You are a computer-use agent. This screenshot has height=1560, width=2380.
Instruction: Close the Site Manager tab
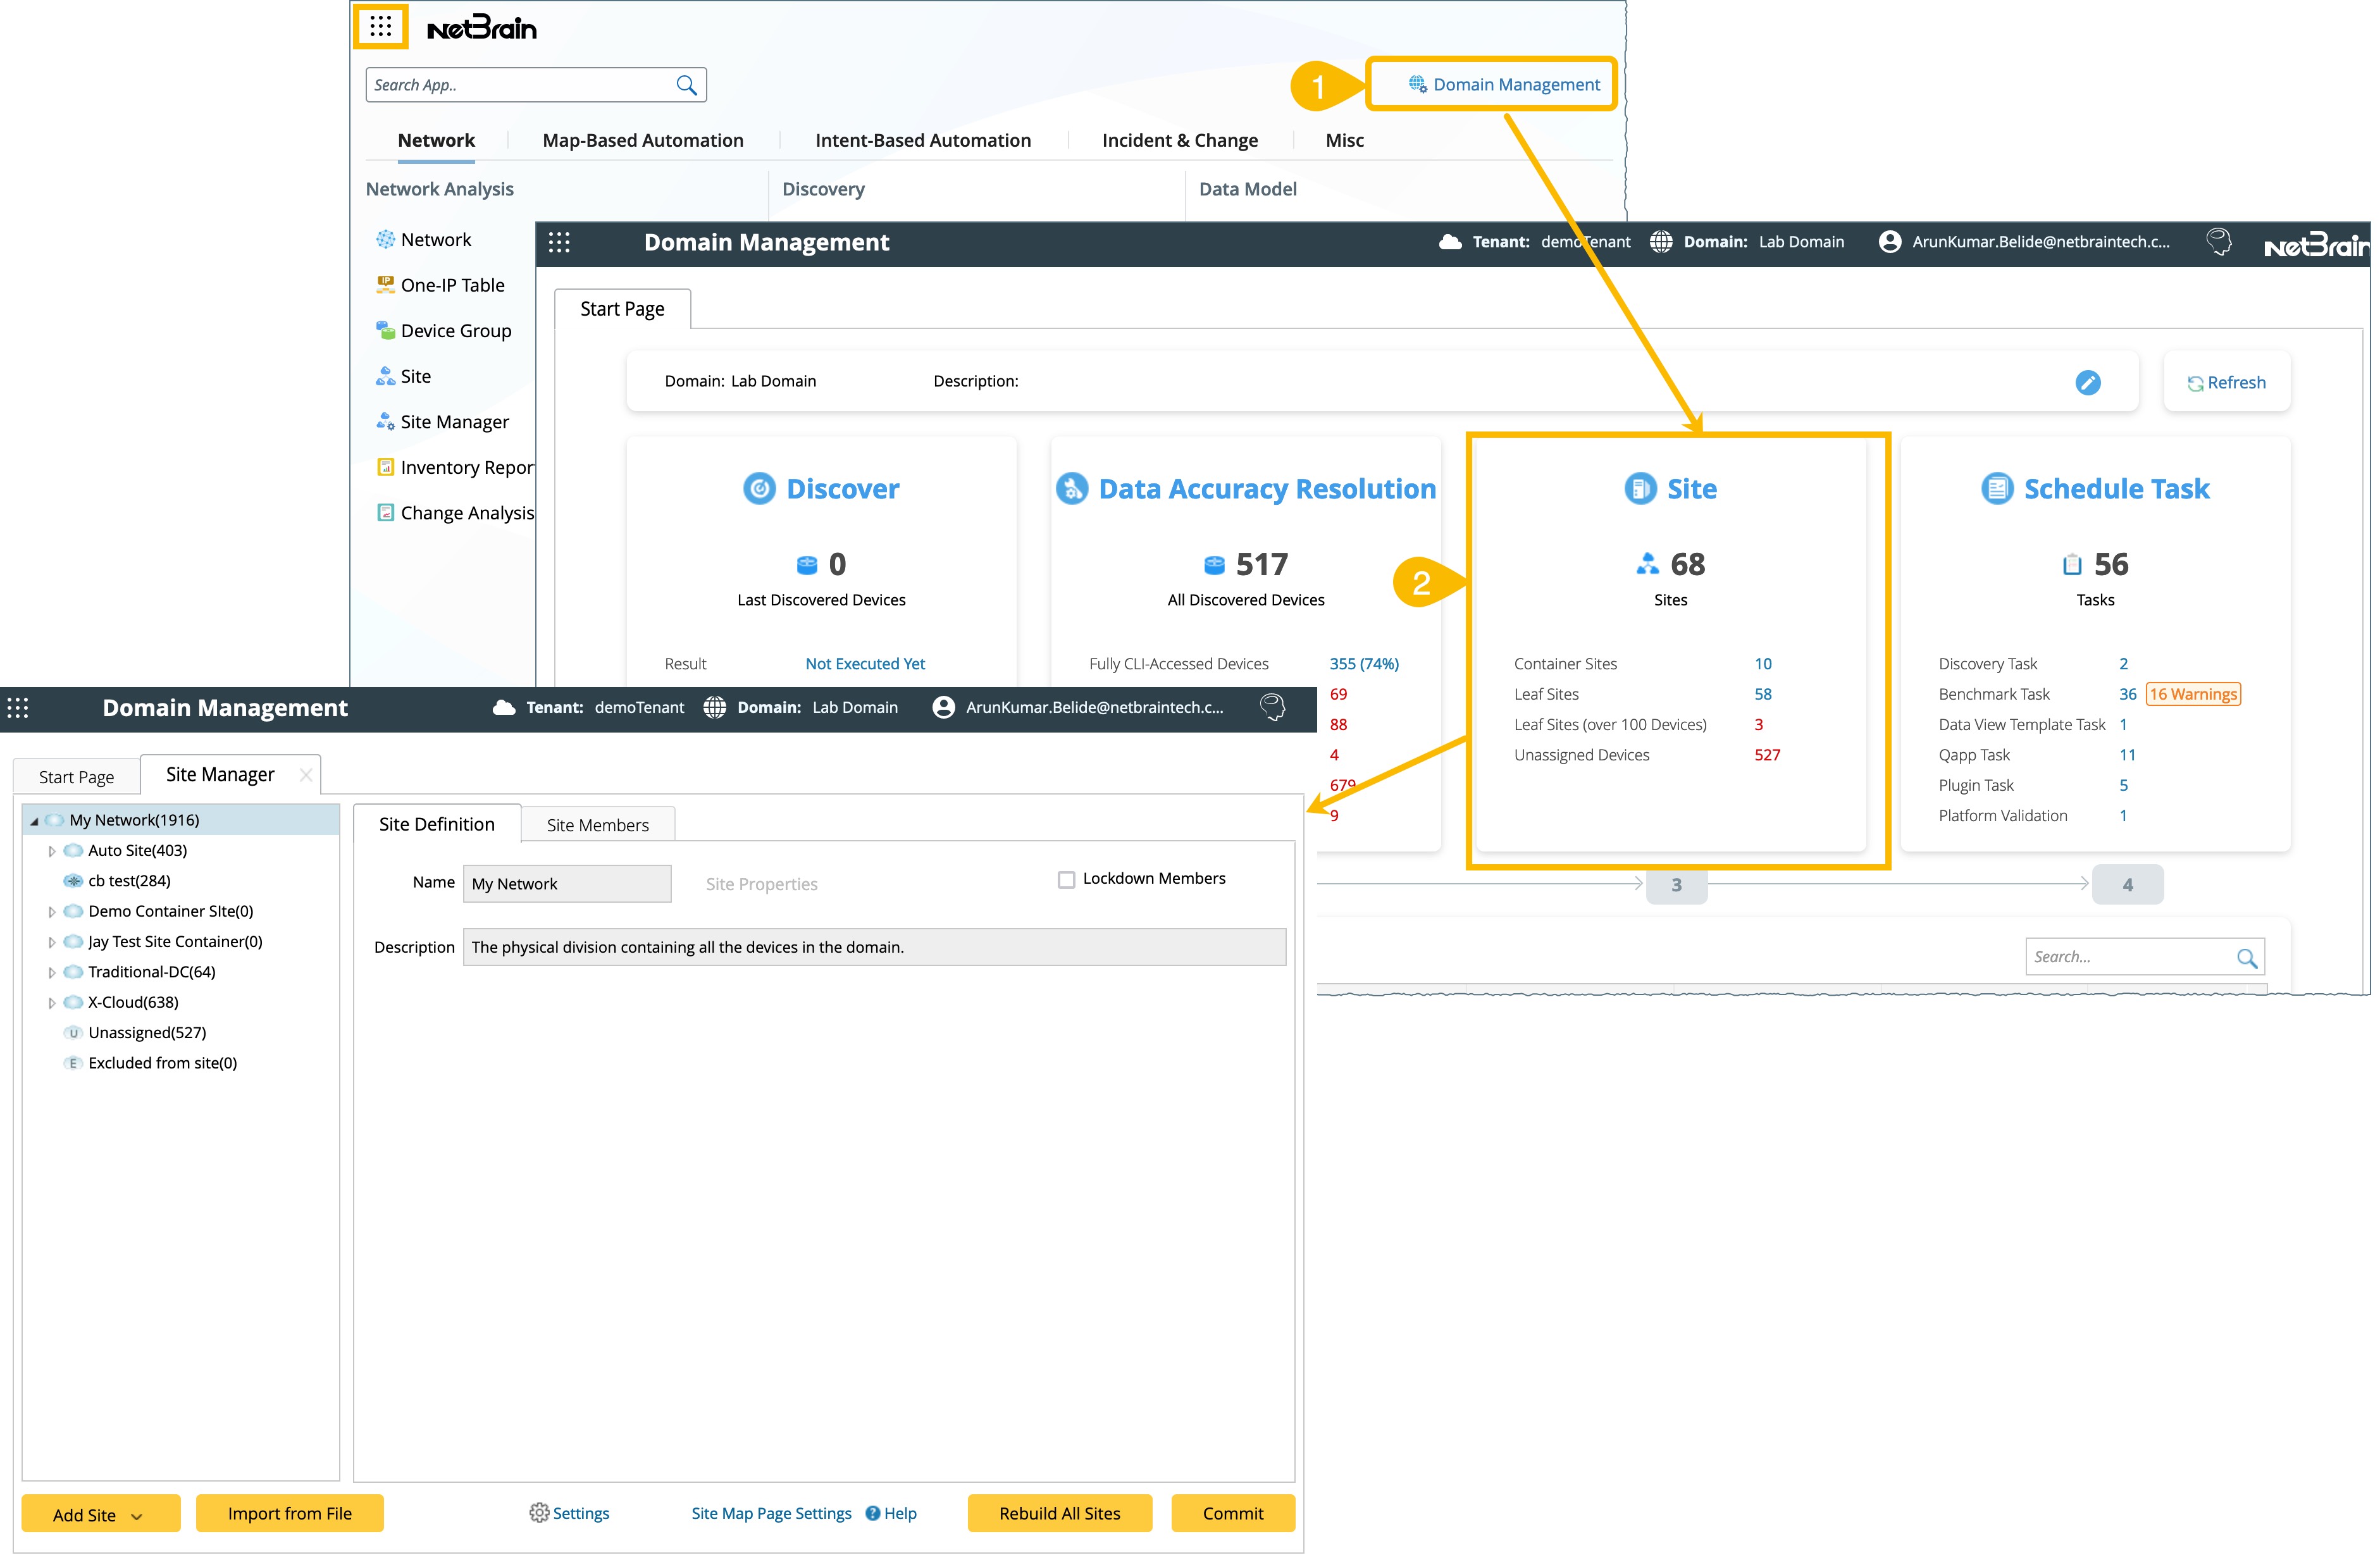pyautogui.click(x=306, y=775)
